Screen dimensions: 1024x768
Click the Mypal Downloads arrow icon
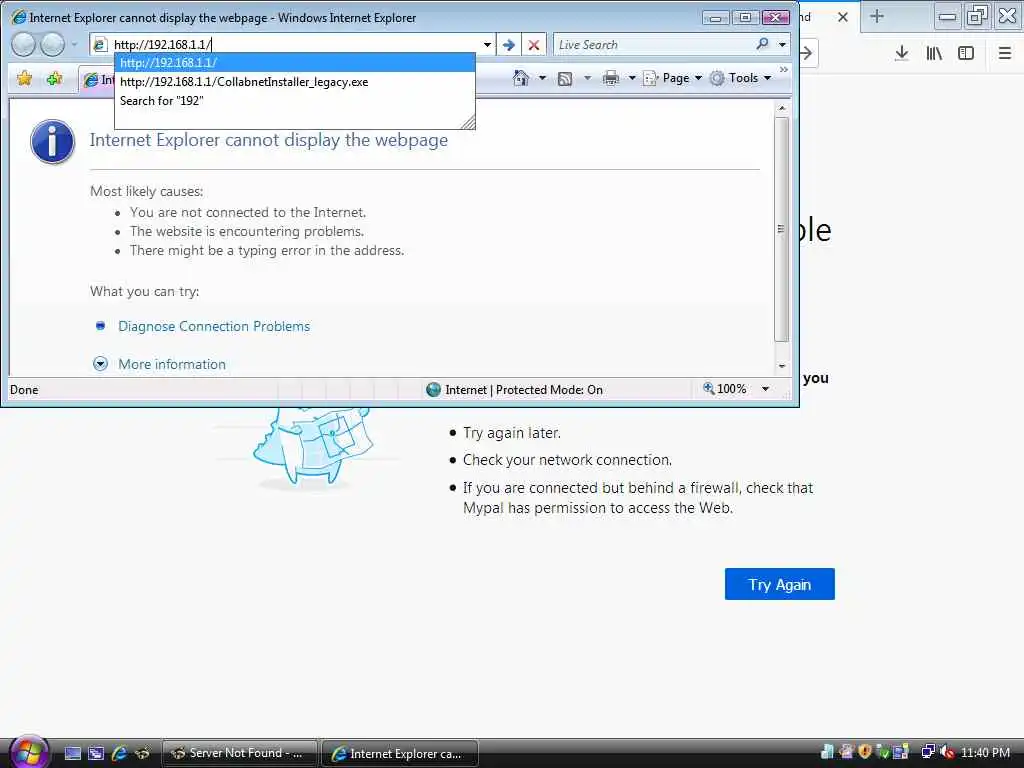pyautogui.click(x=902, y=53)
